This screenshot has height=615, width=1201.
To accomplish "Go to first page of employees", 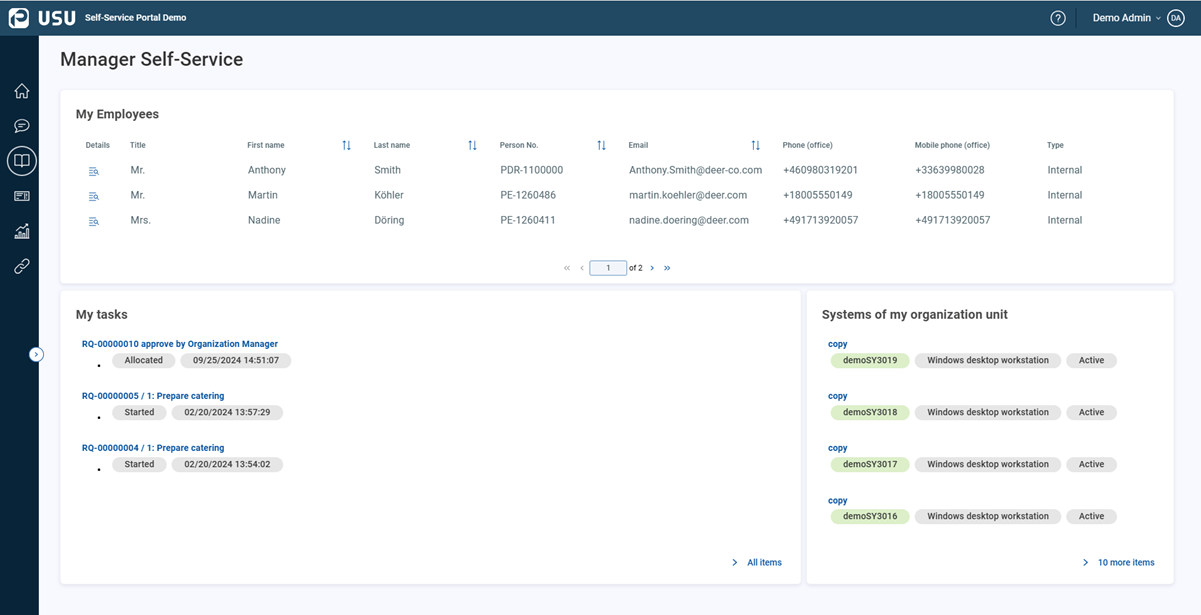I will coord(567,268).
